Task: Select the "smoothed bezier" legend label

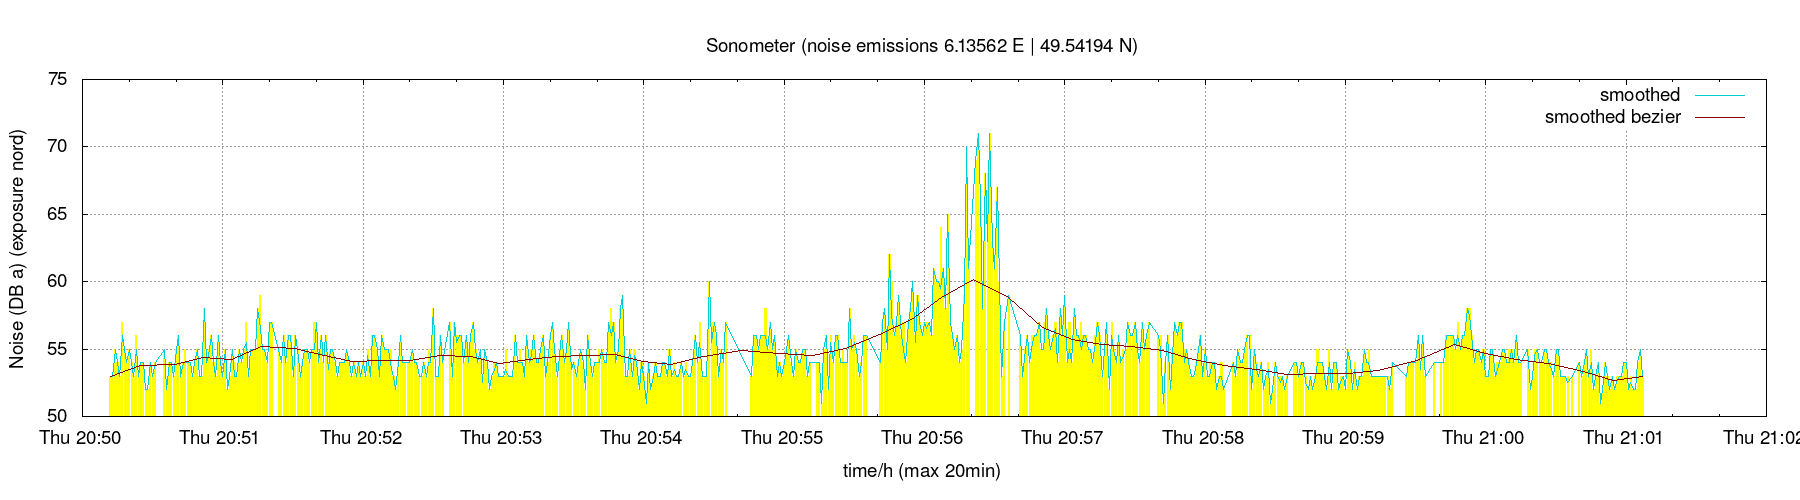Action: (x=1612, y=117)
